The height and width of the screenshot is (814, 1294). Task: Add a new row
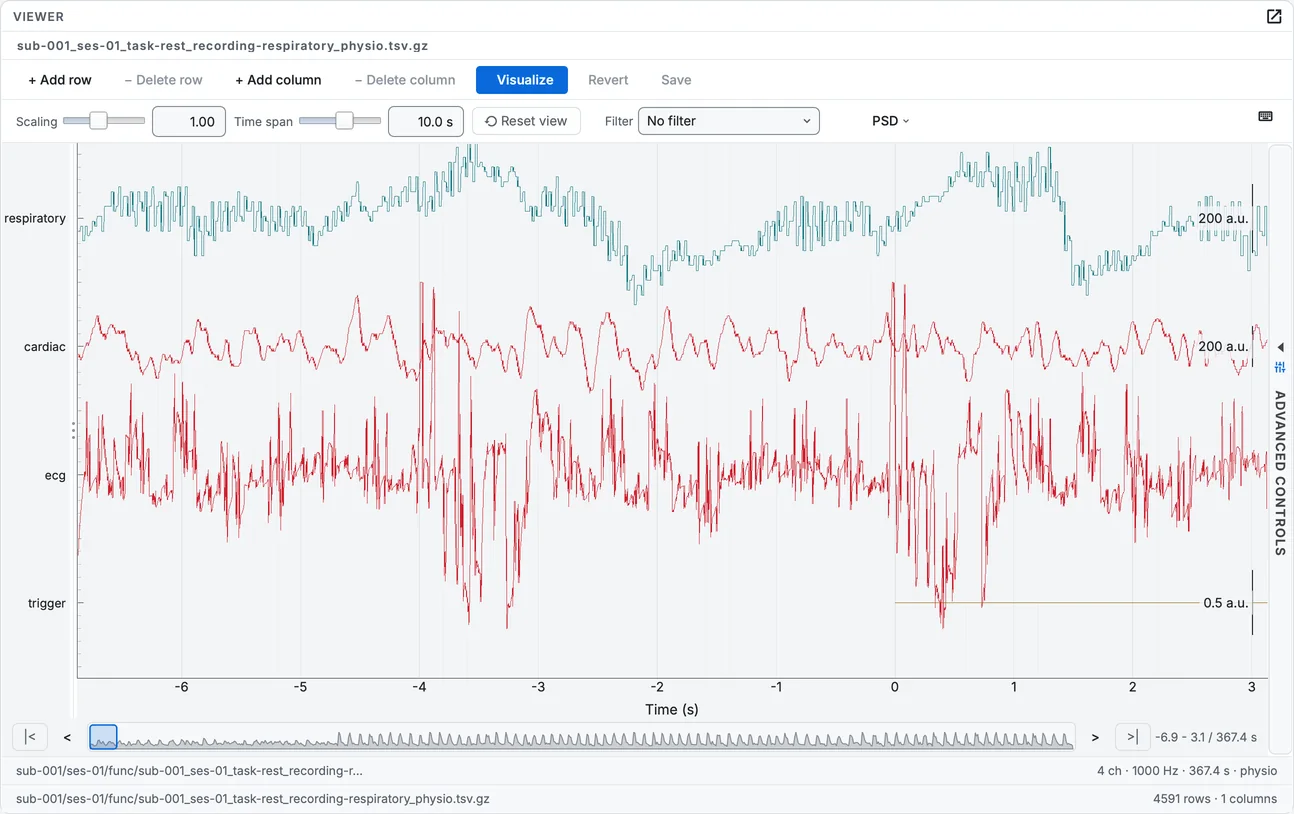click(x=60, y=80)
